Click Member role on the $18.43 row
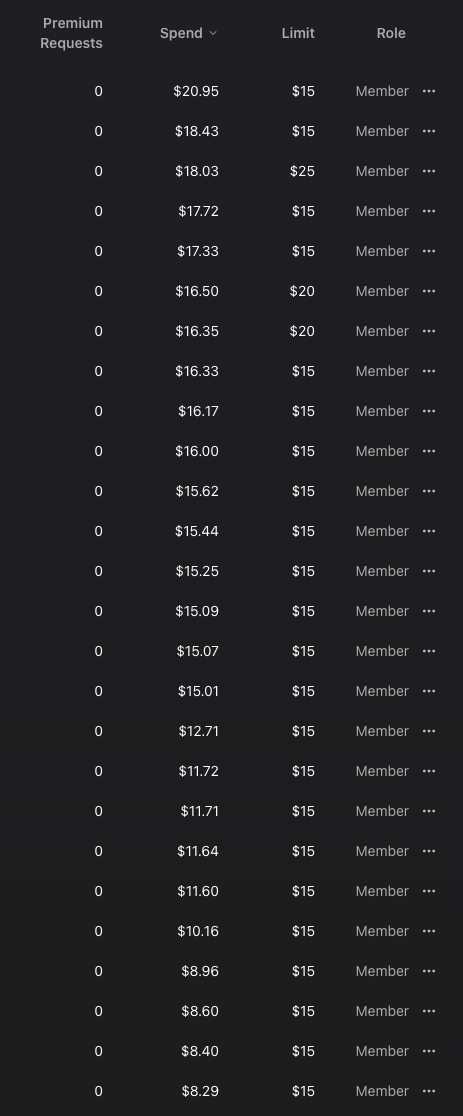 382,131
